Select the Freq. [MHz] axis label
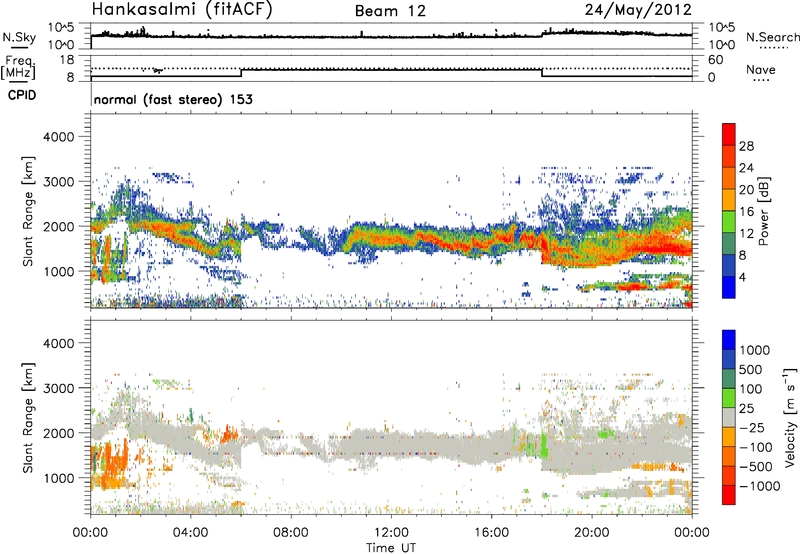 pos(18,68)
